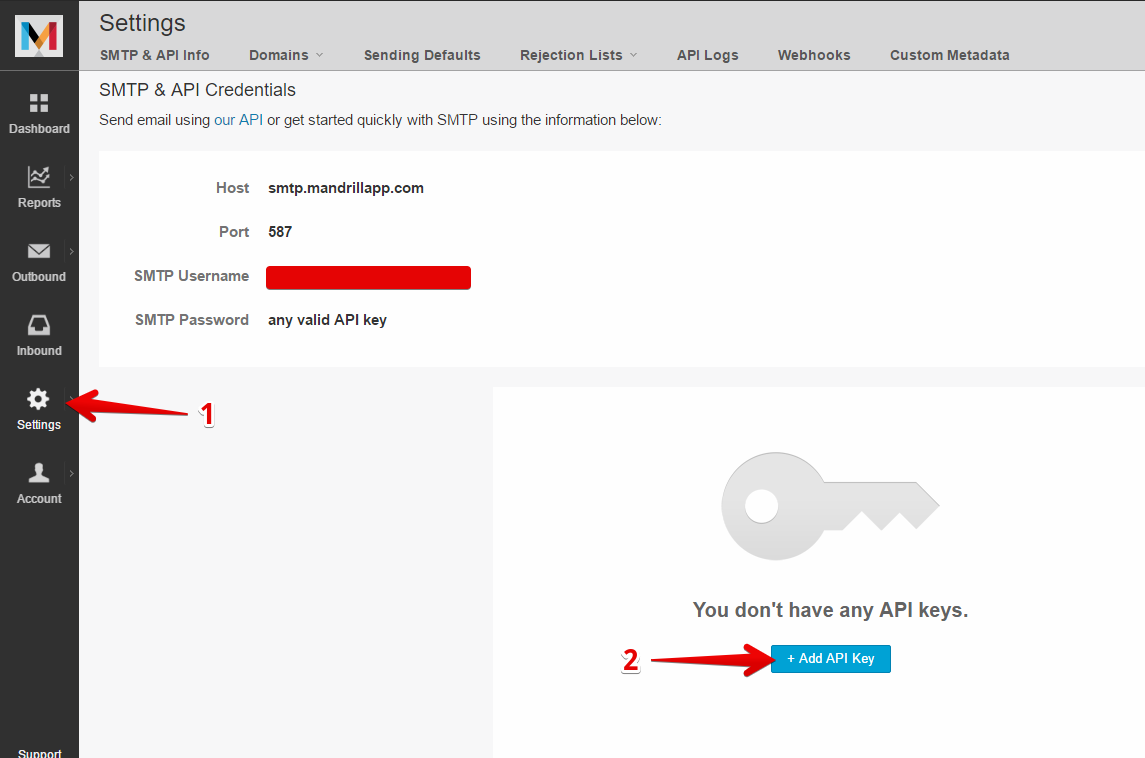Switch to SMTP & API Info tab
The image size is (1145, 758).
pos(155,55)
